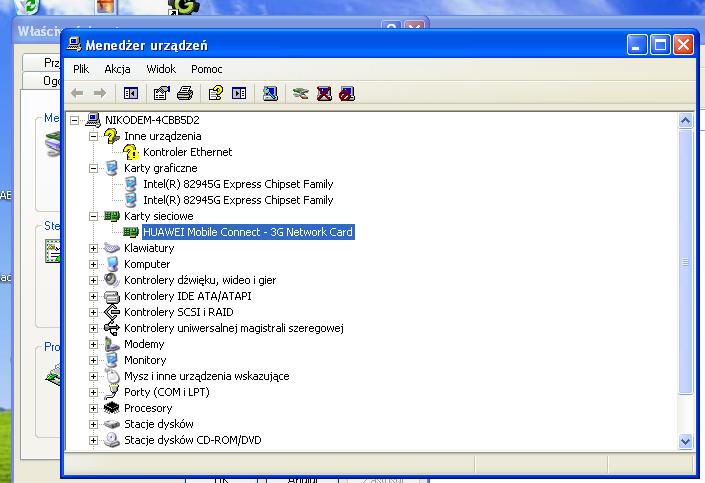Click Scan for hardware changes icon

(270, 93)
